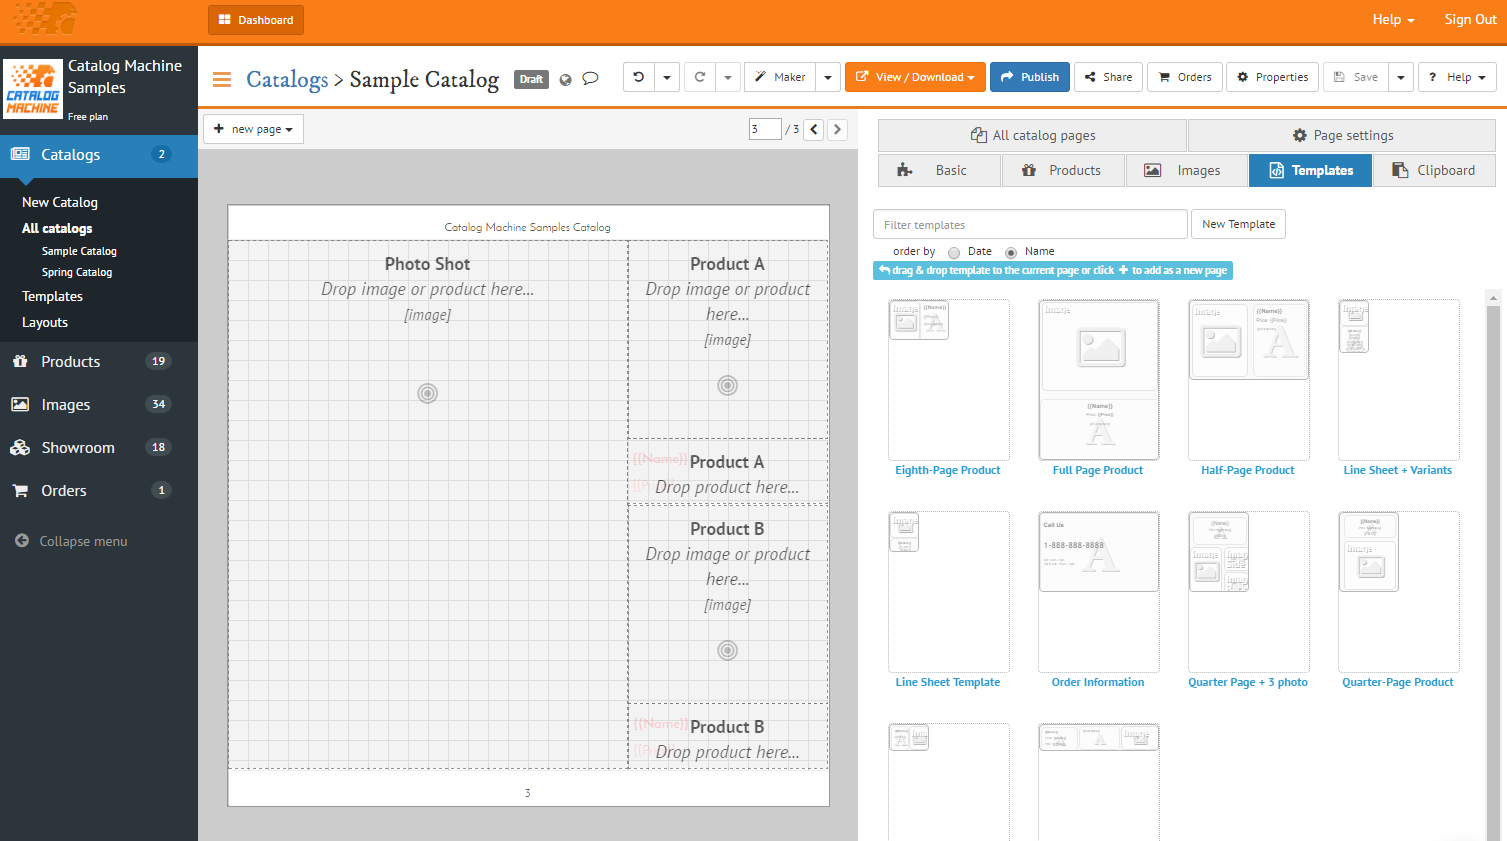1507x841 pixels.
Task: Click the Share button
Action: 1108,77
